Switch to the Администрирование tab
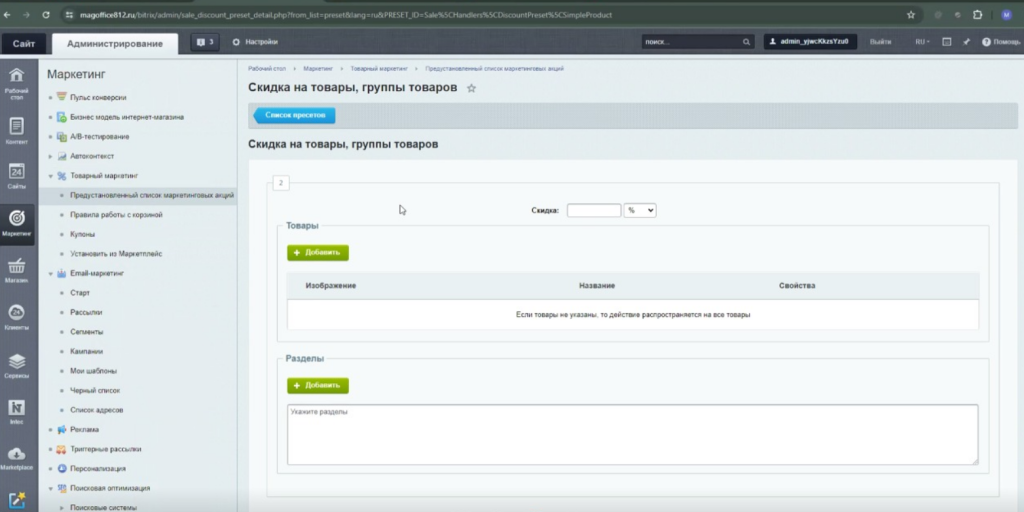This screenshot has height=512, width=1024. click(x=114, y=43)
